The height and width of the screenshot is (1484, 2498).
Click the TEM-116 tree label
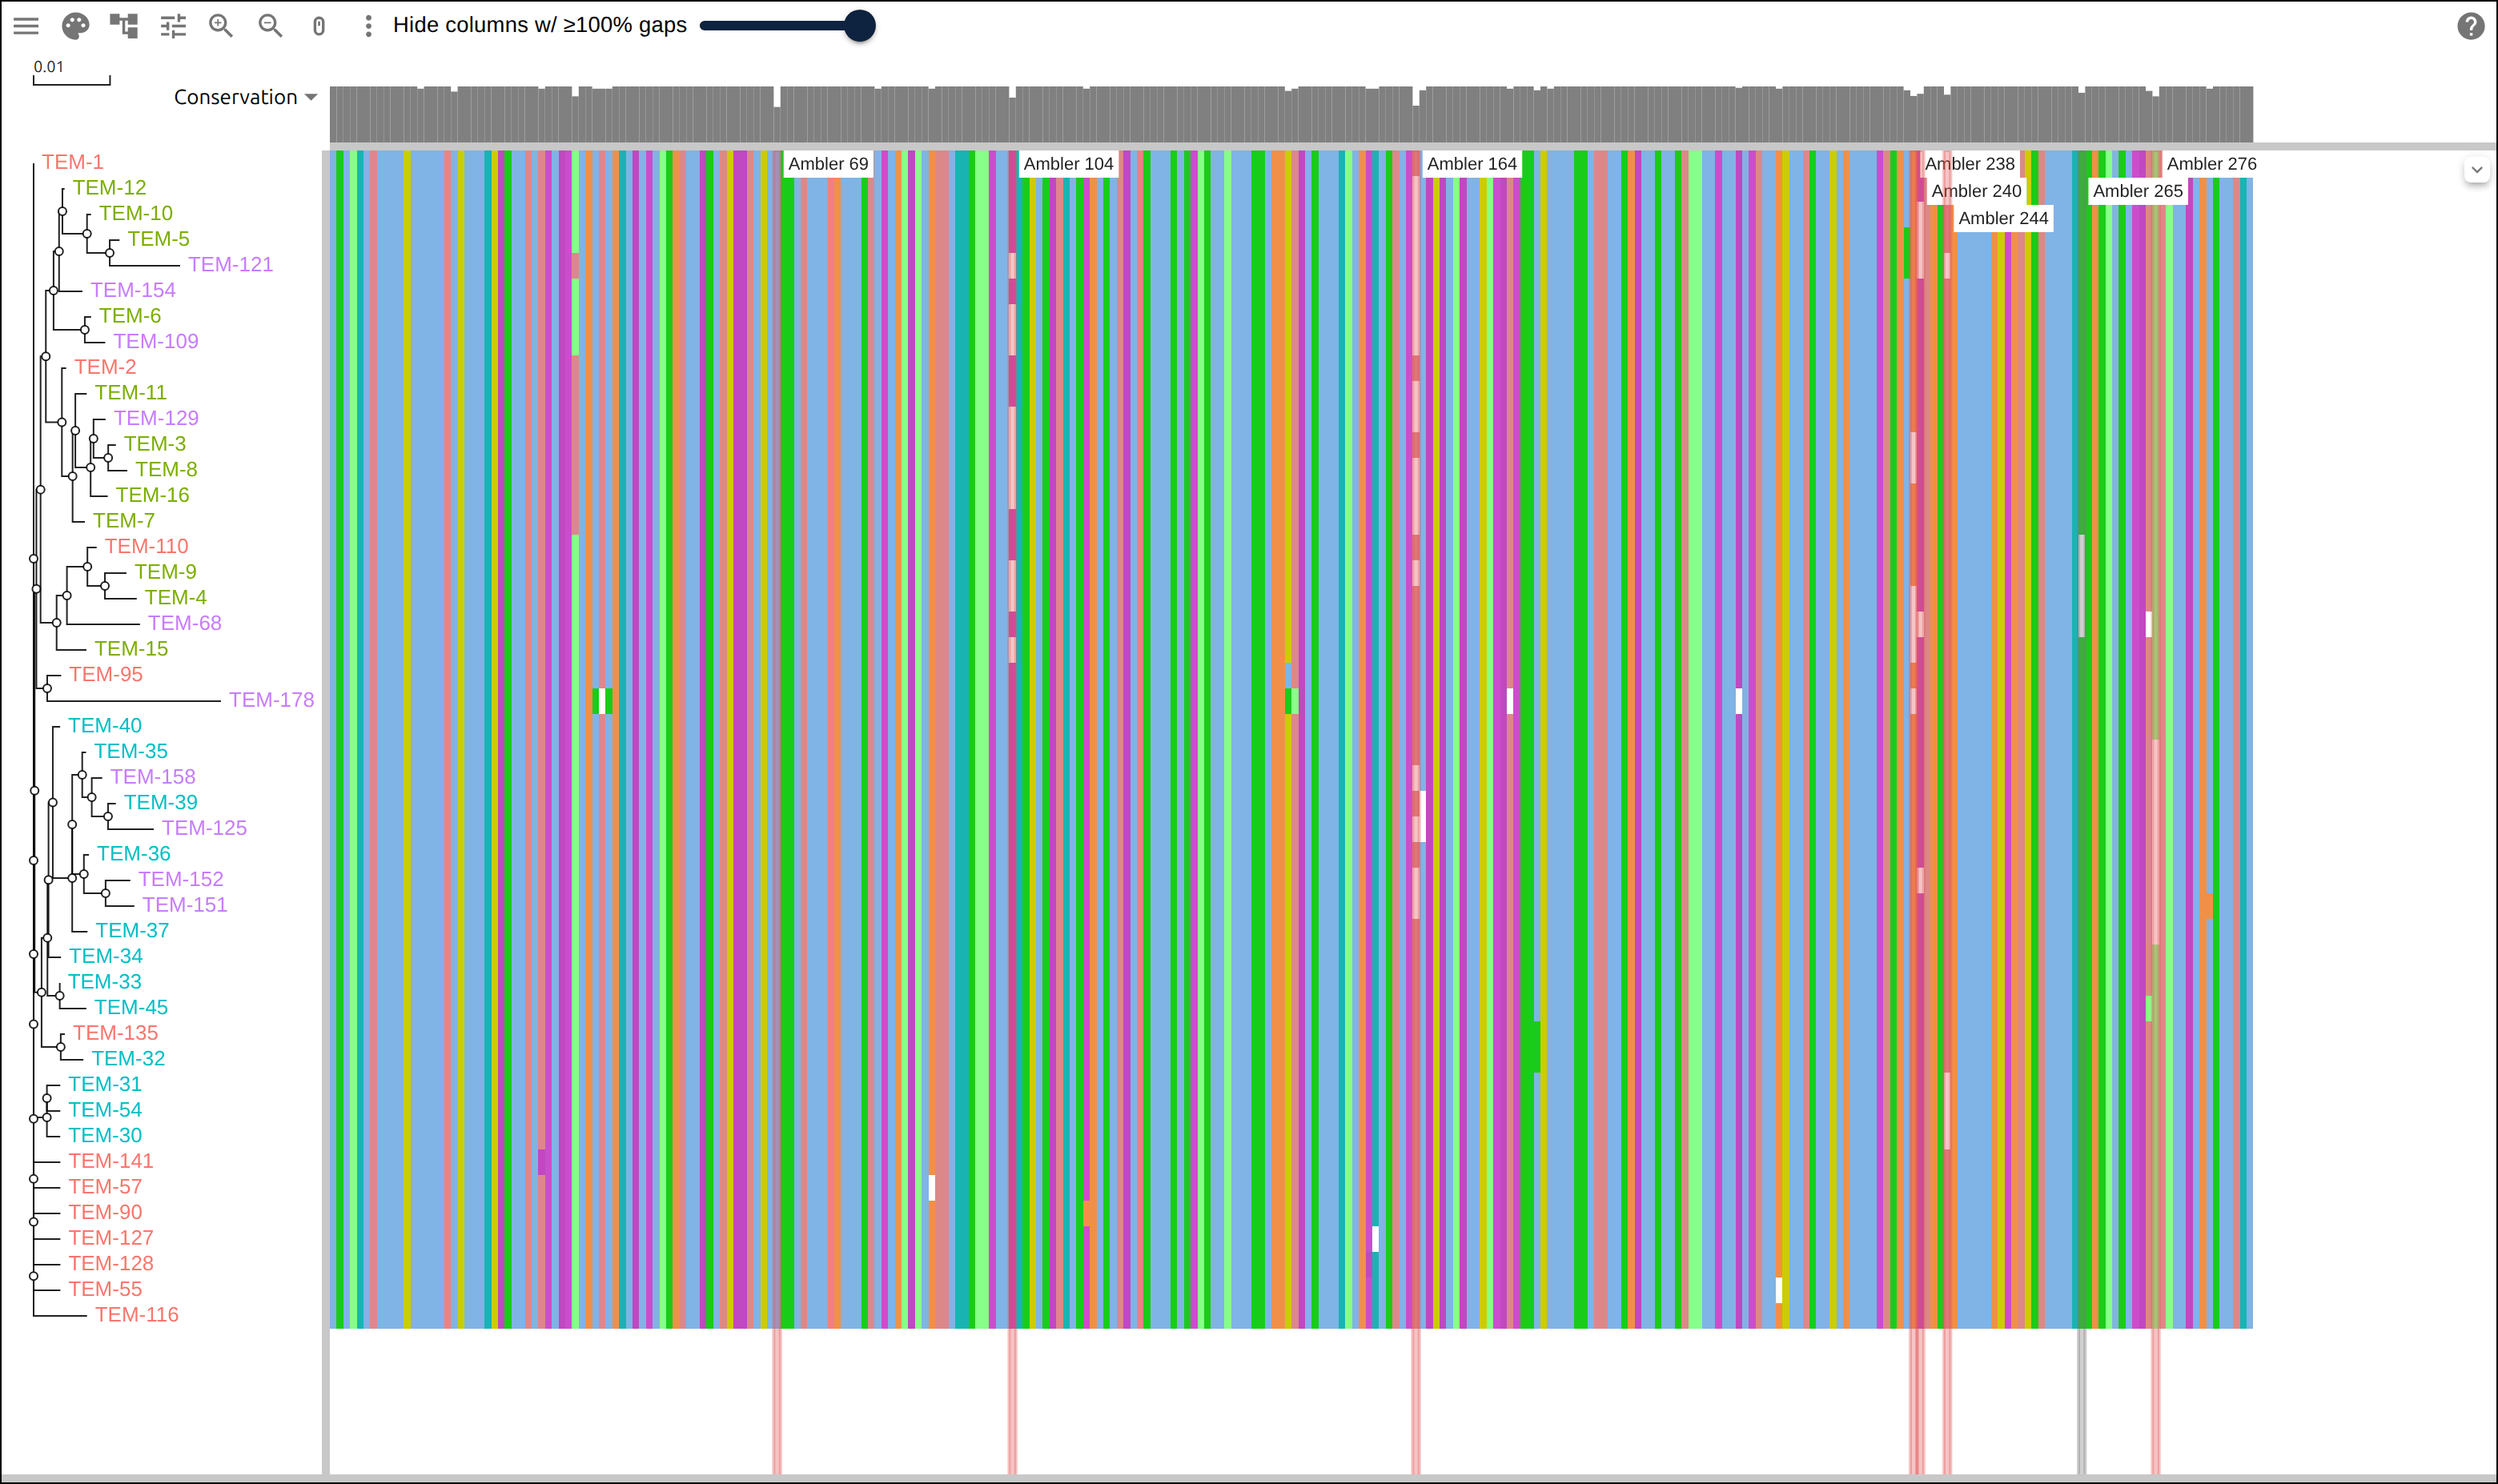click(x=137, y=1315)
